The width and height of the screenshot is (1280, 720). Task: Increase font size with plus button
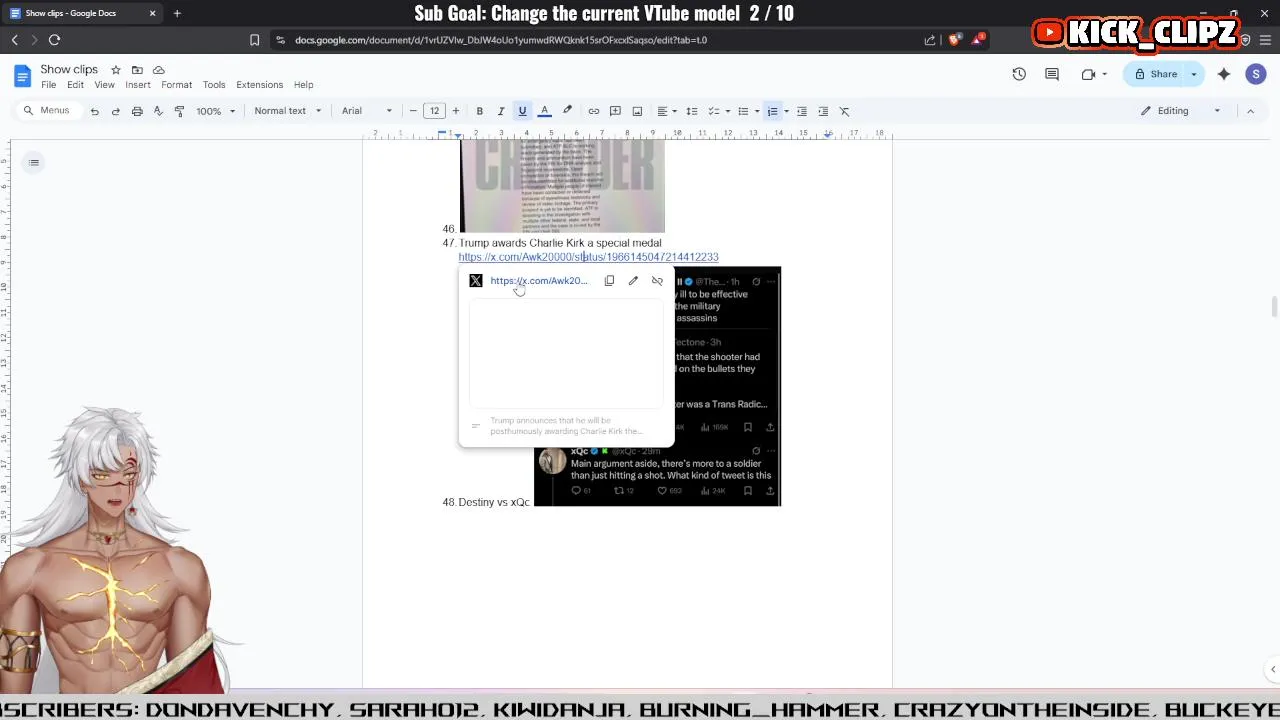pyautogui.click(x=456, y=111)
